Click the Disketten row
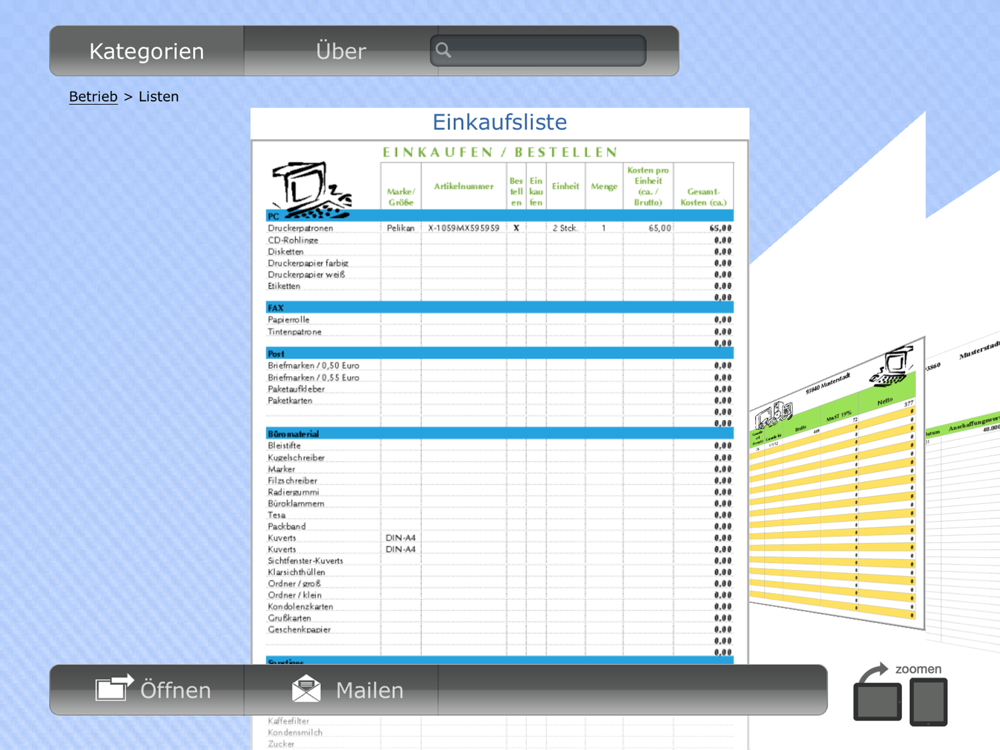 point(499,251)
